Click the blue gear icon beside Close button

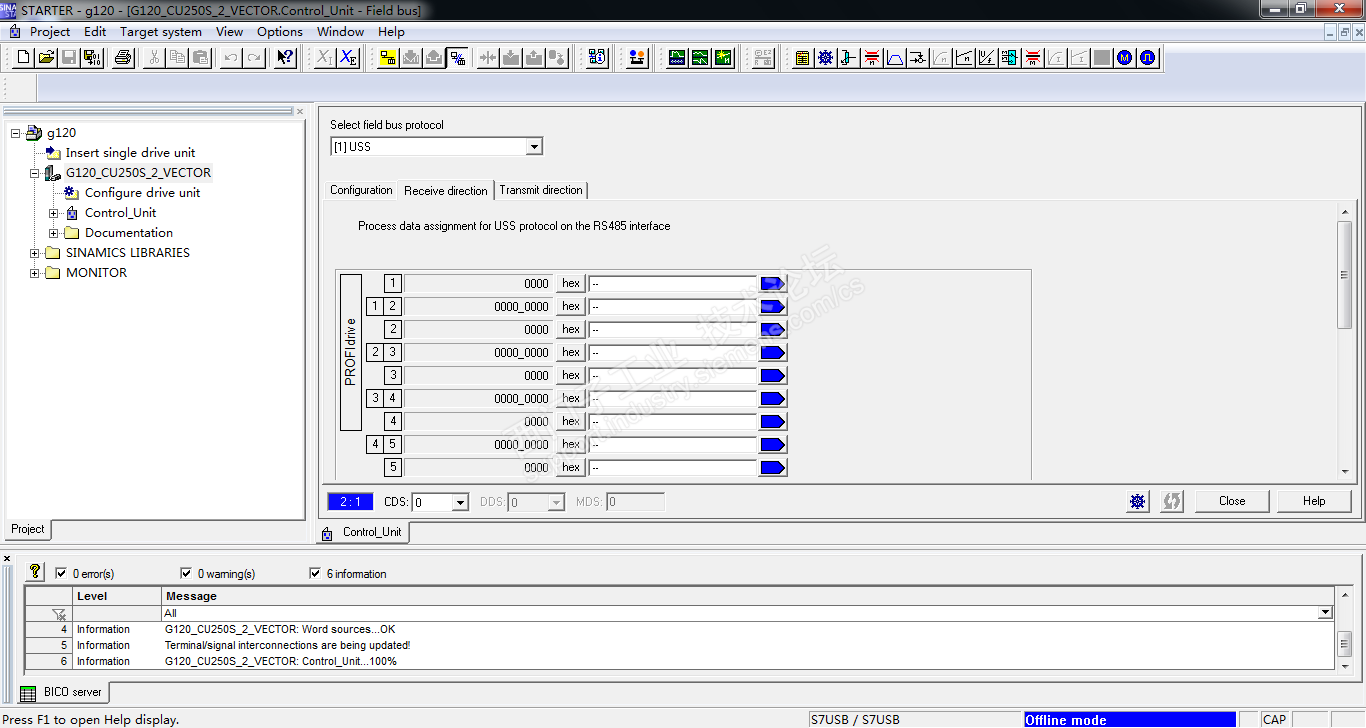[1138, 502]
